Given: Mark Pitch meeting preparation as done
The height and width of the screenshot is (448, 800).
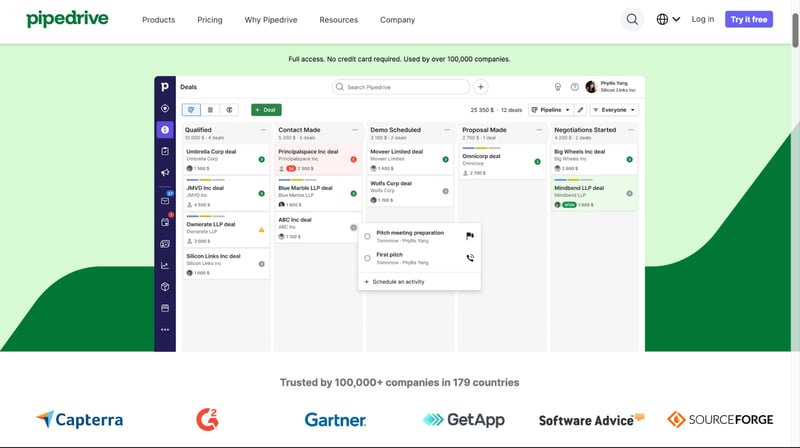Looking at the screenshot, I should click(367, 236).
